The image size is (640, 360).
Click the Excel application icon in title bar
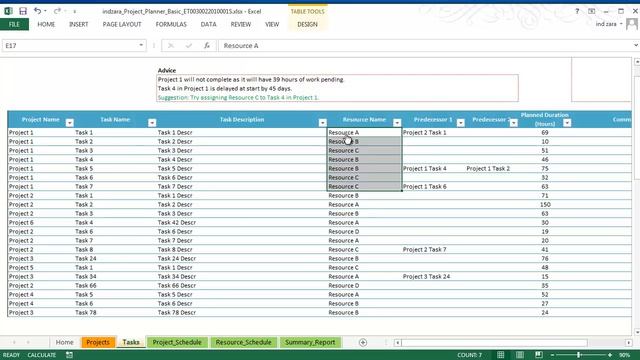(8, 11)
